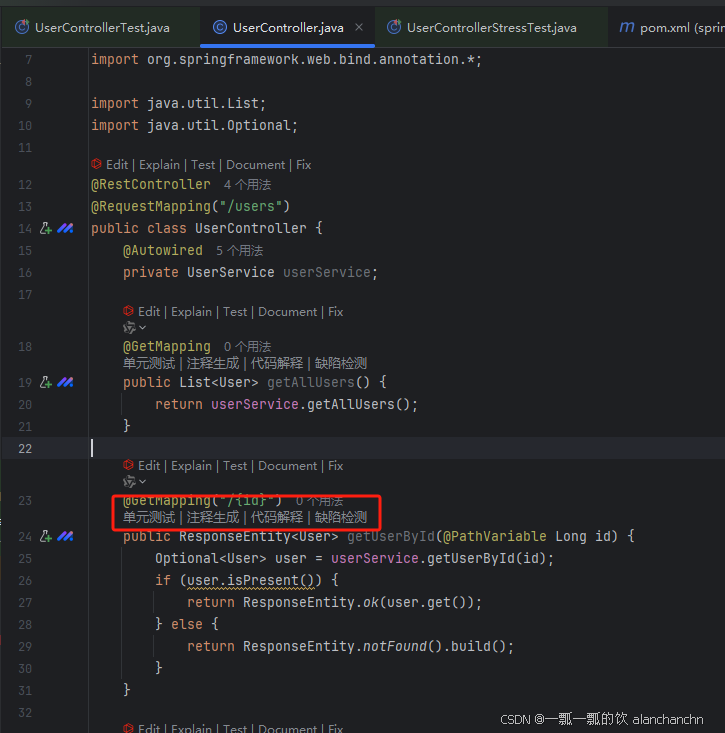
Task: Click import java.util.Optional on line 10
Action: click(x=194, y=126)
